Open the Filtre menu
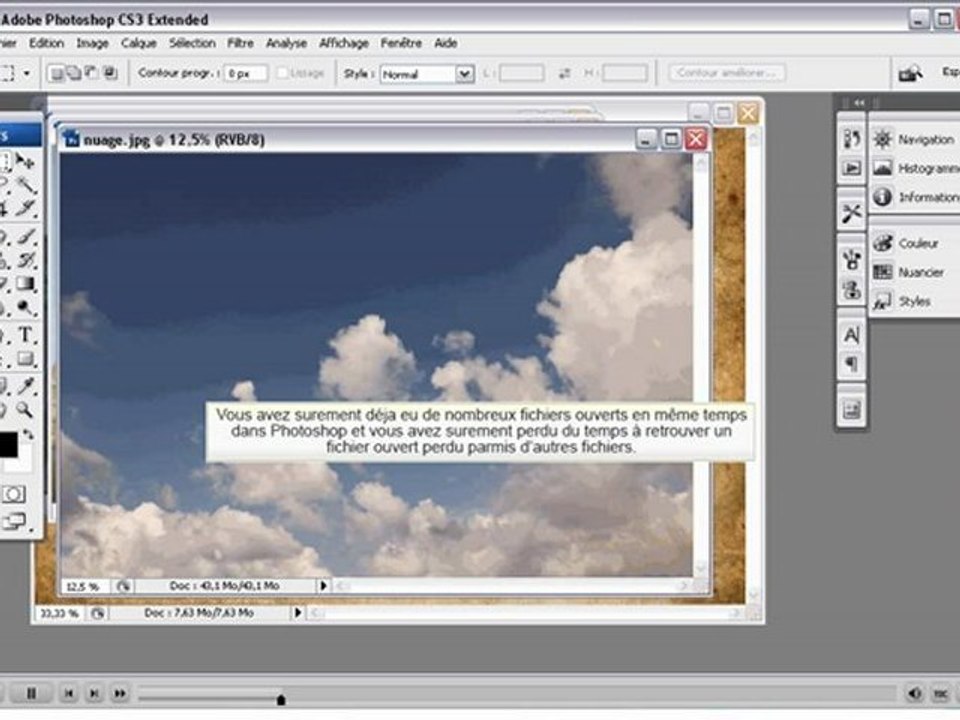The width and height of the screenshot is (960, 720). [x=241, y=43]
